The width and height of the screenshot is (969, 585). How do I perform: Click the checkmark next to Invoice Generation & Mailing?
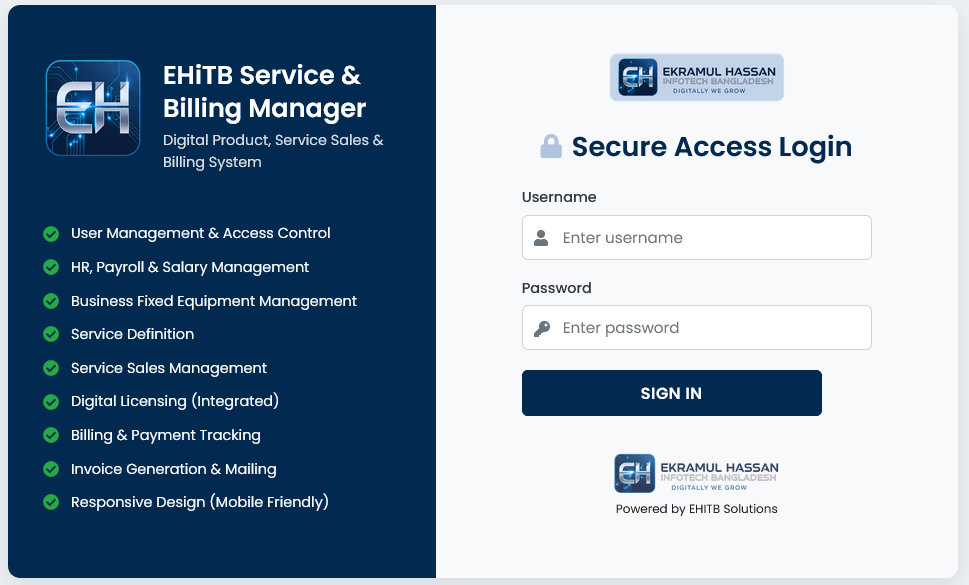coord(51,469)
